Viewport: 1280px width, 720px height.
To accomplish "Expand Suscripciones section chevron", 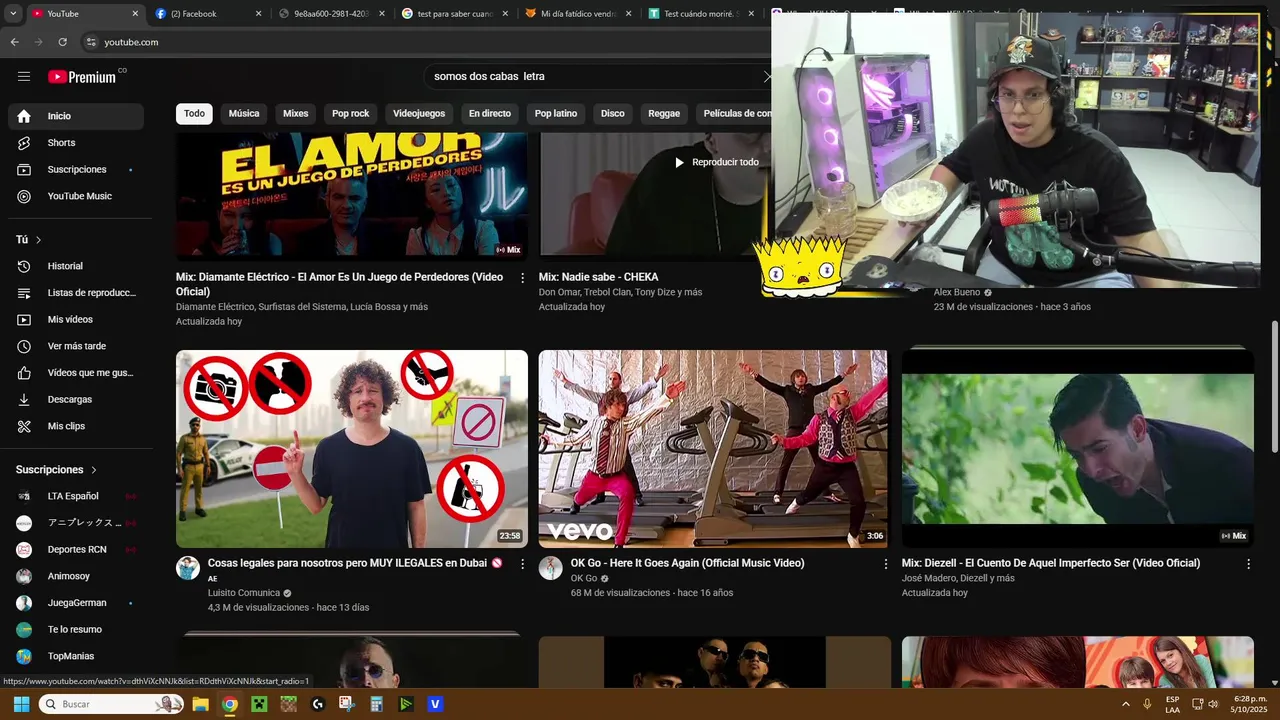I will (94, 470).
